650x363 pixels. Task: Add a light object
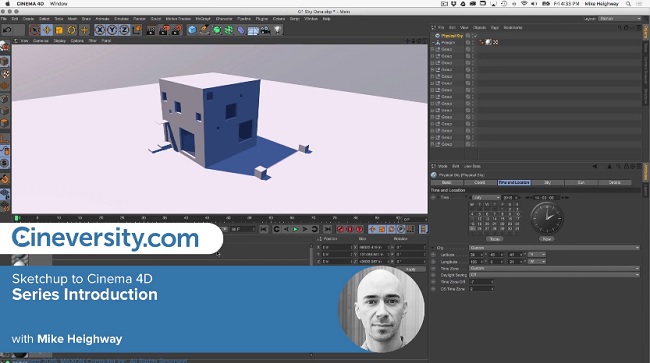pos(277,30)
